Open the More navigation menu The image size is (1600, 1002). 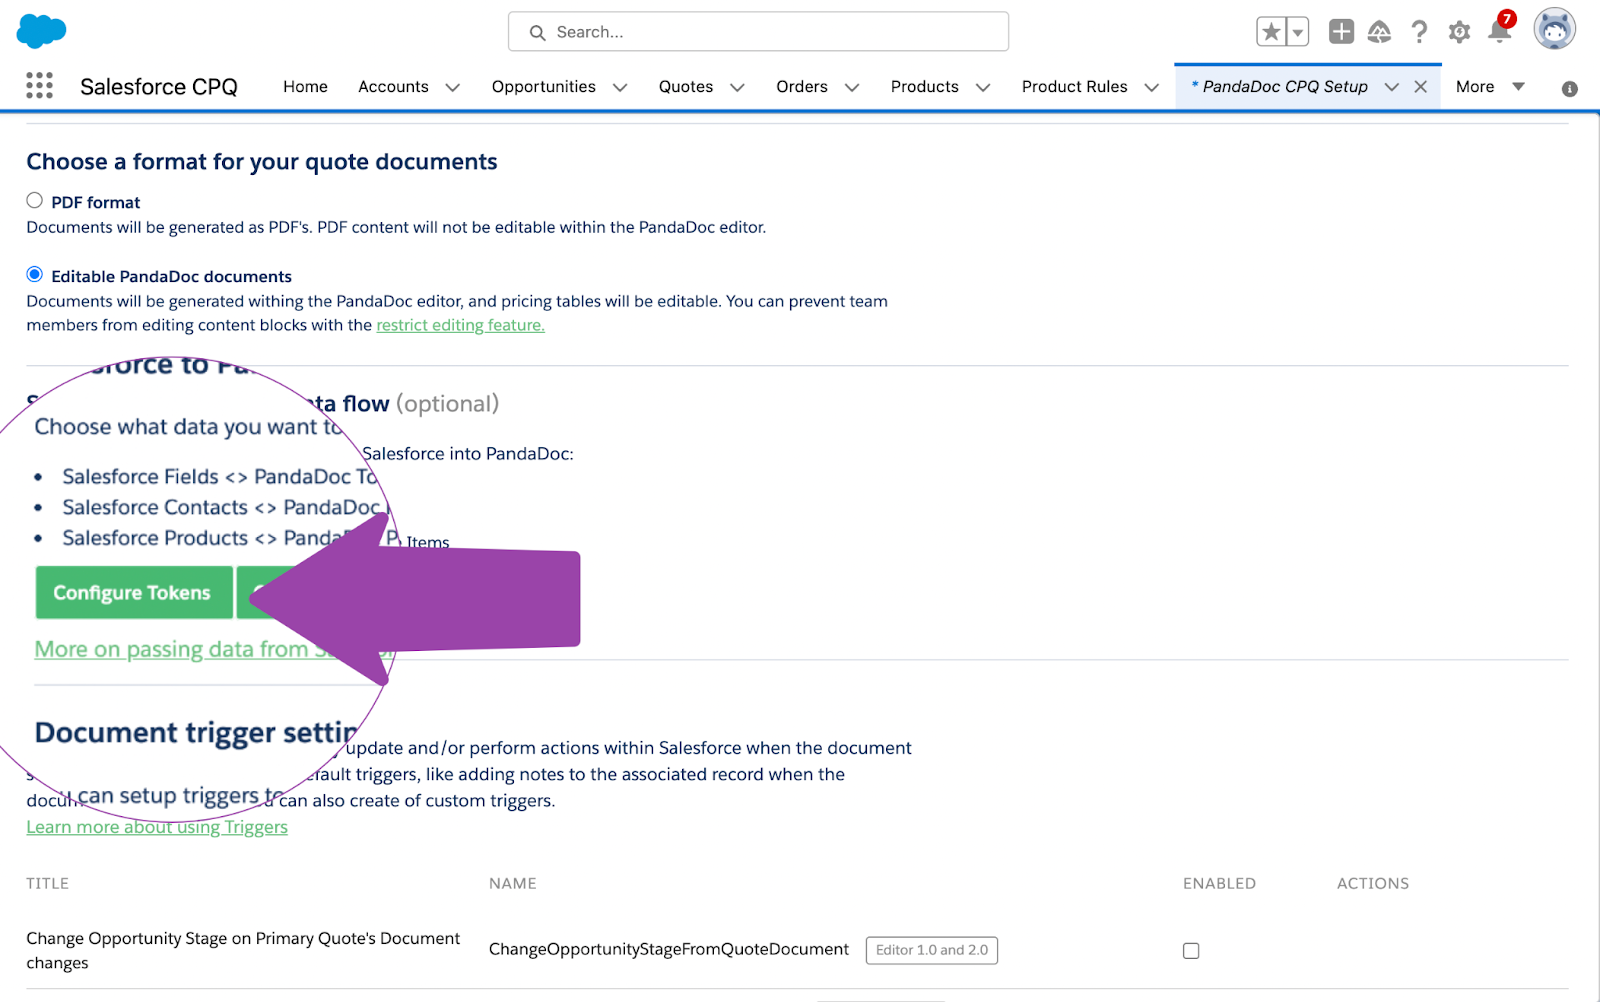click(x=1490, y=87)
